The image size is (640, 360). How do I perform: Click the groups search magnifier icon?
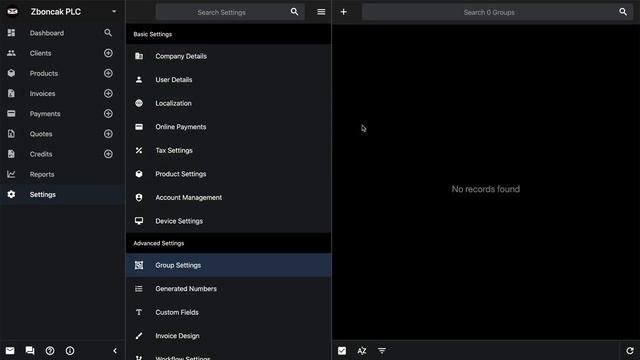(x=623, y=12)
